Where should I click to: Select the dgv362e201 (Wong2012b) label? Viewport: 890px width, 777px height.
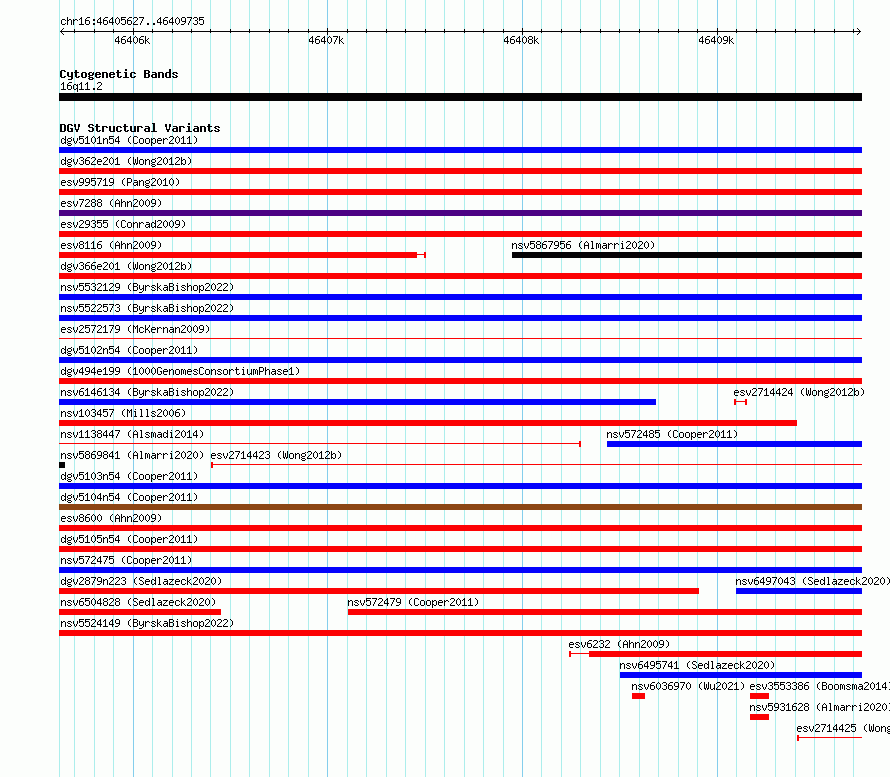(126, 161)
